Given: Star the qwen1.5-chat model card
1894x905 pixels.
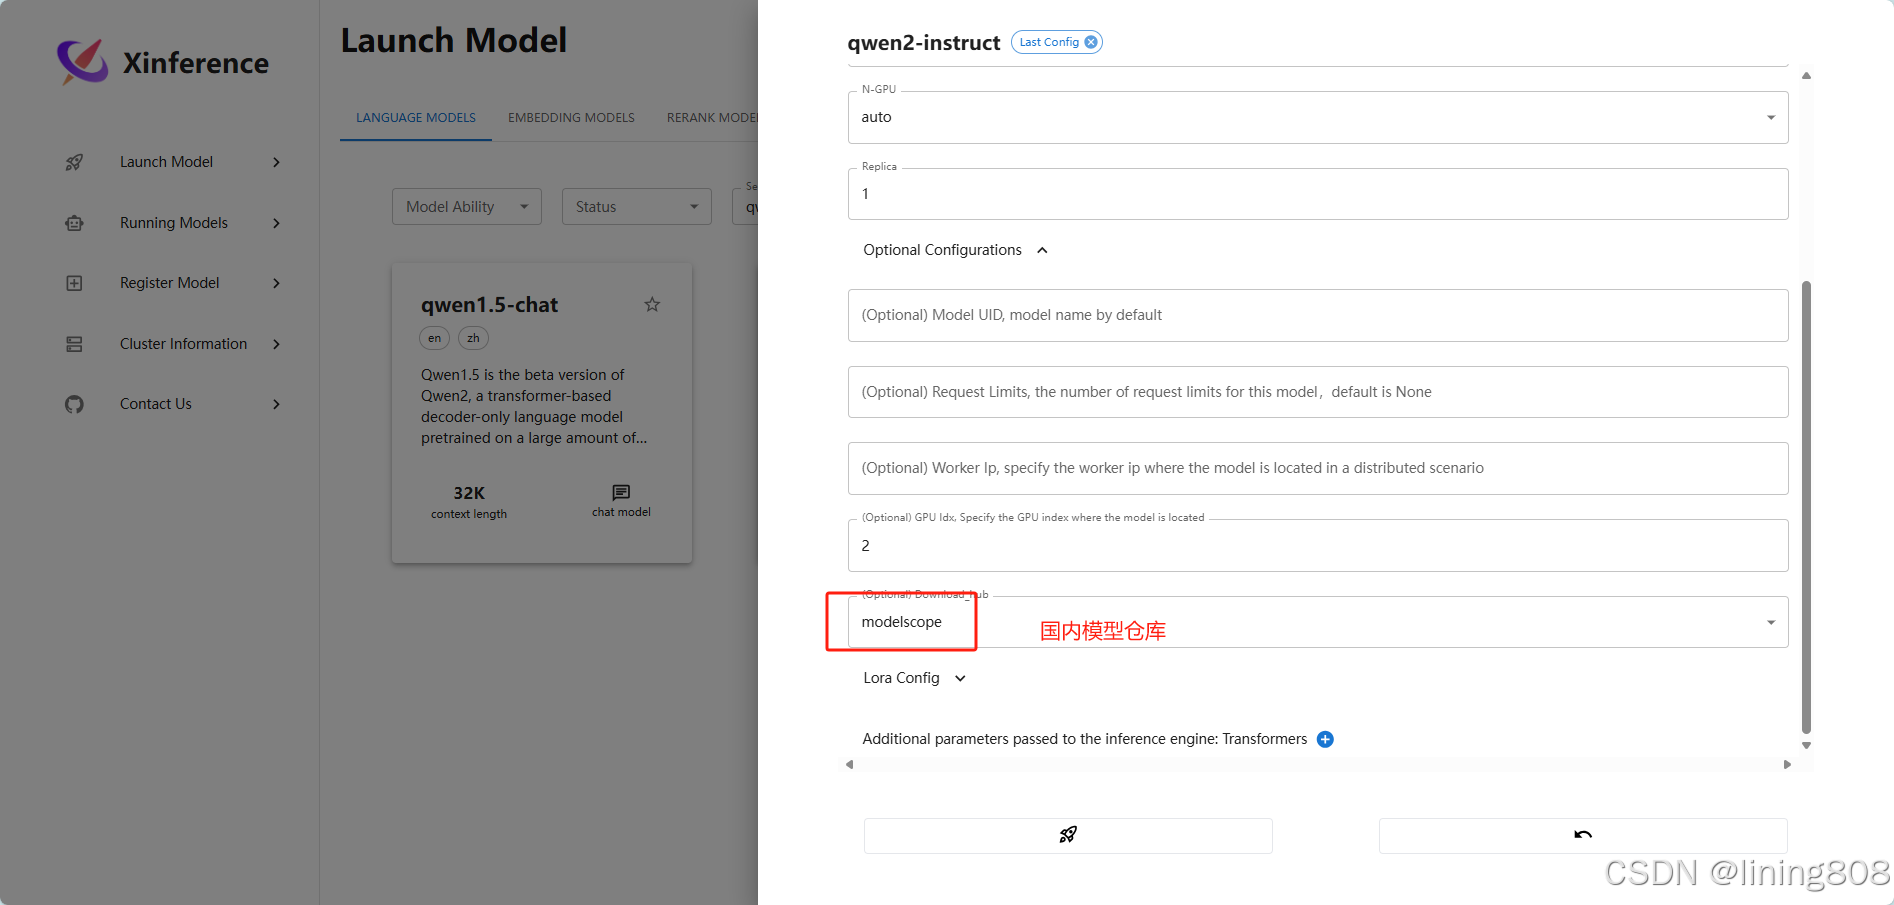Looking at the screenshot, I should (652, 304).
